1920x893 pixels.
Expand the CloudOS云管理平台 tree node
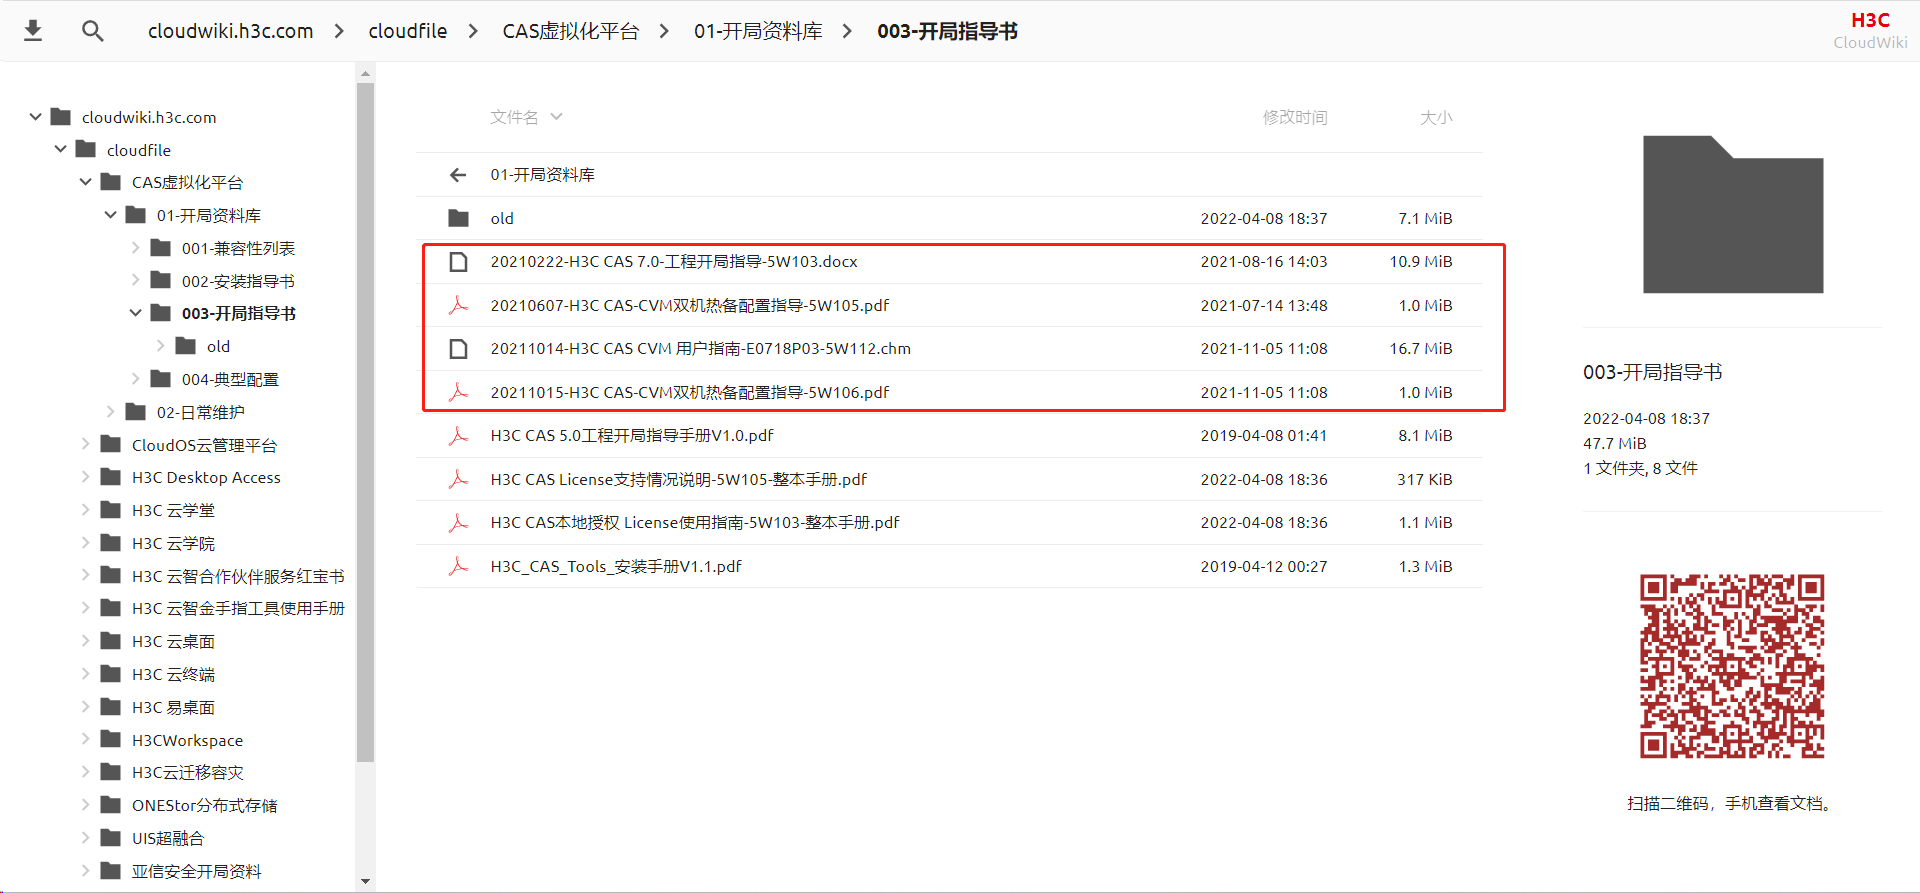click(x=85, y=445)
